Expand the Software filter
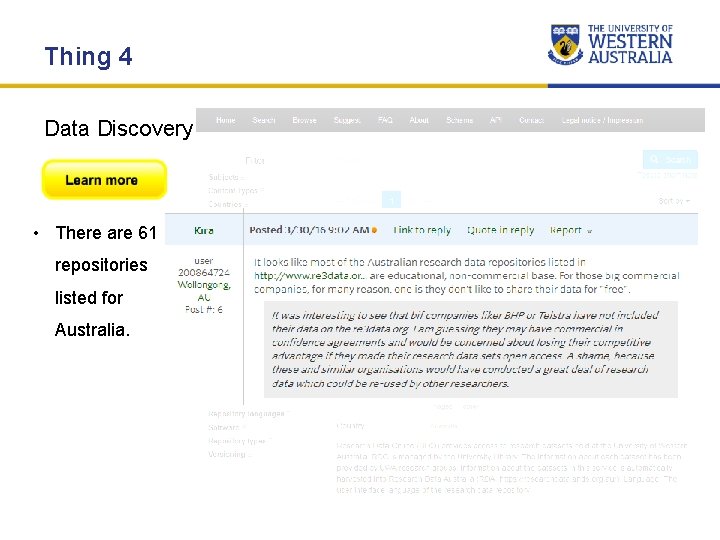The width and height of the screenshot is (720, 540). [227, 428]
